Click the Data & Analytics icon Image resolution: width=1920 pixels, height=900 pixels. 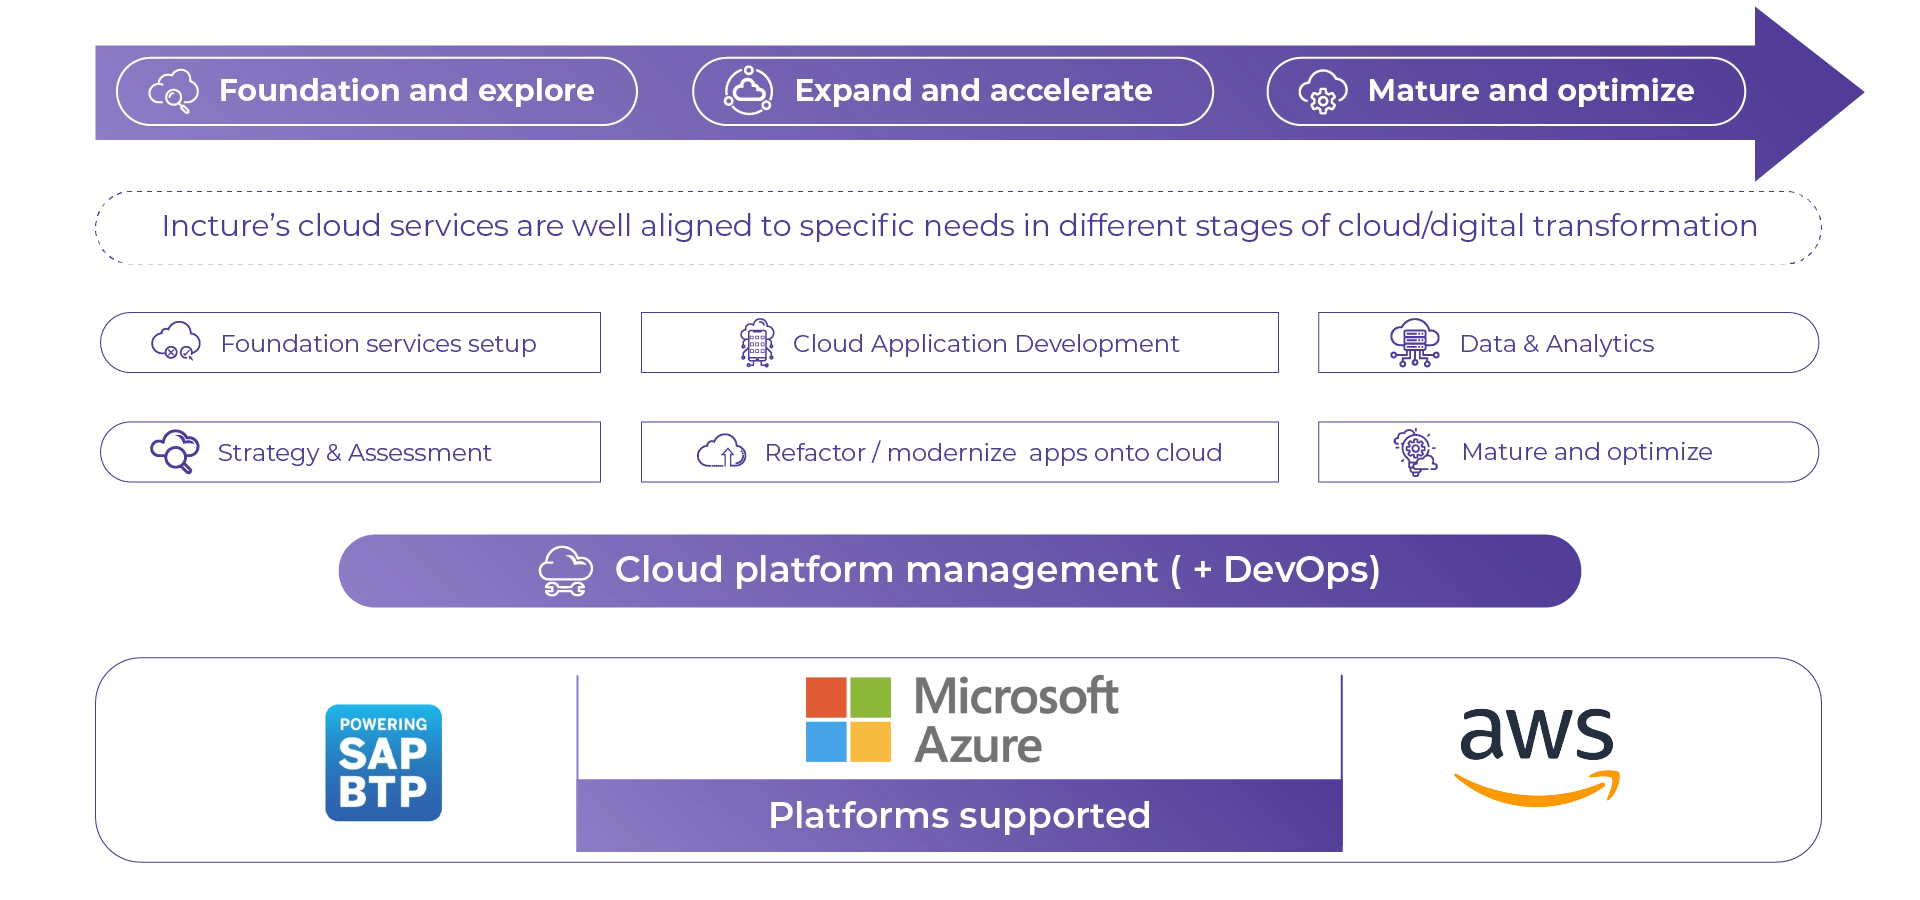[x=1412, y=343]
